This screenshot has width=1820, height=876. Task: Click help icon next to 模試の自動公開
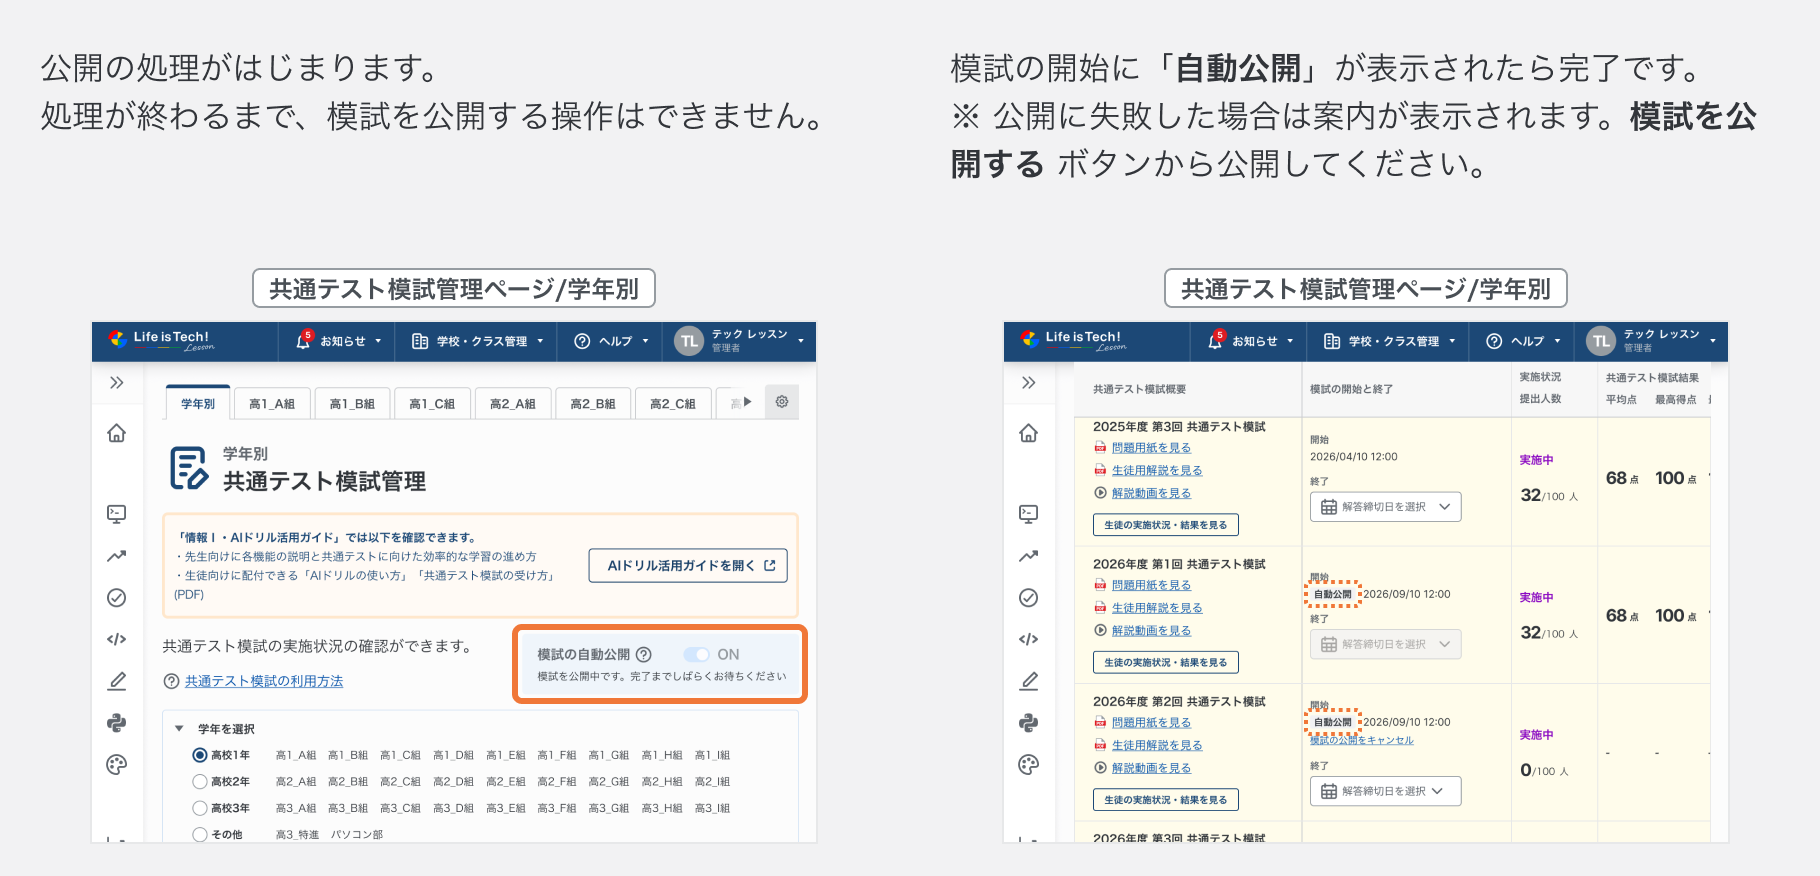click(644, 654)
